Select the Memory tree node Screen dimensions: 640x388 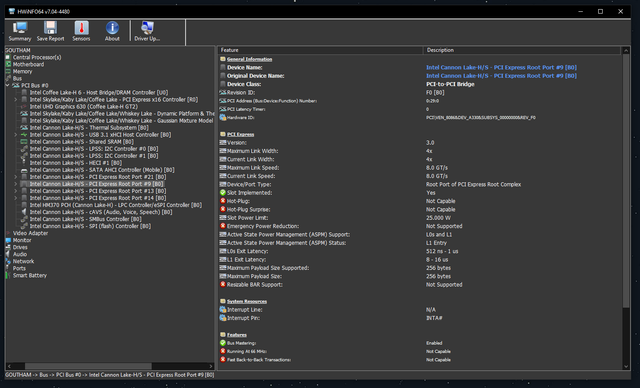[x=22, y=71]
